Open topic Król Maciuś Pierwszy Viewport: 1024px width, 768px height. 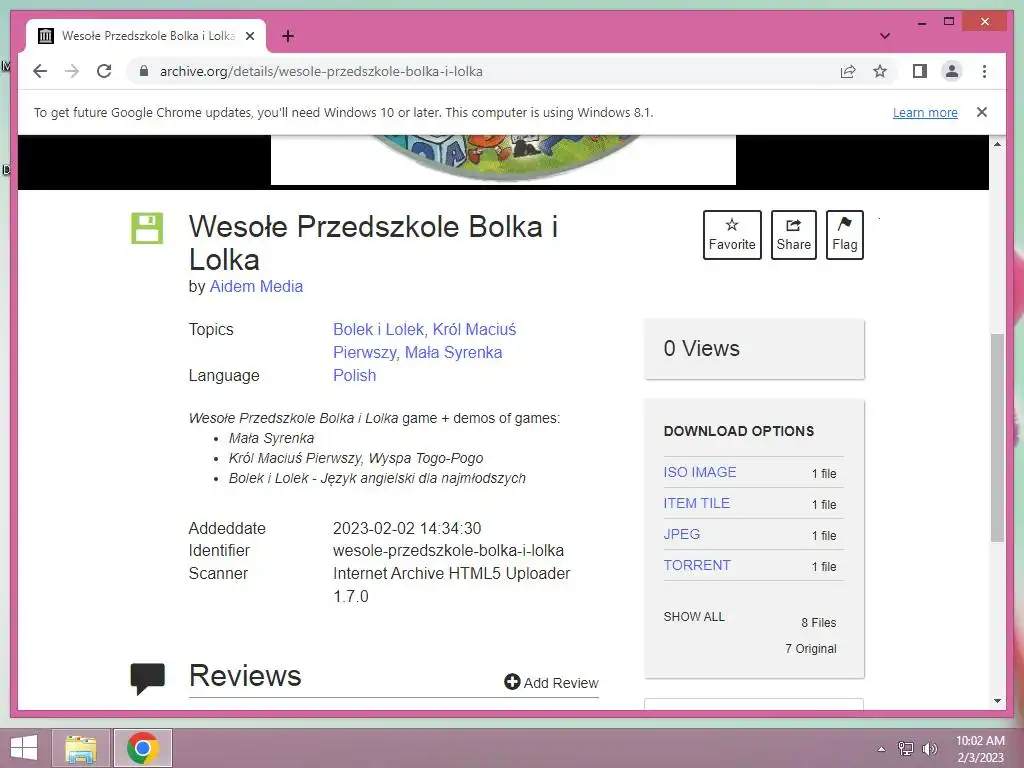pyautogui.click(x=424, y=340)
